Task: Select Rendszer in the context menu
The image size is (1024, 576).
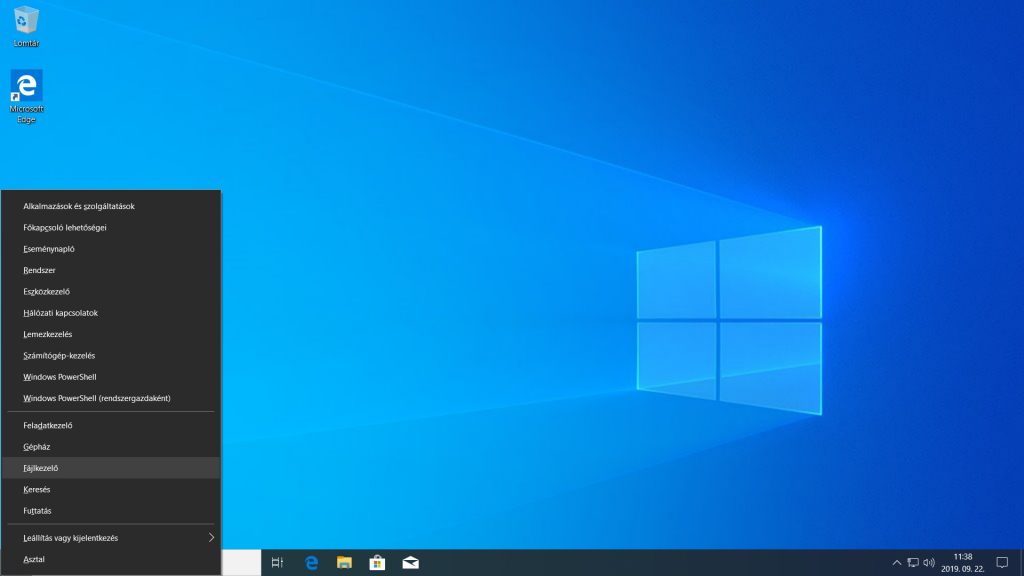Action: point(111,270)
